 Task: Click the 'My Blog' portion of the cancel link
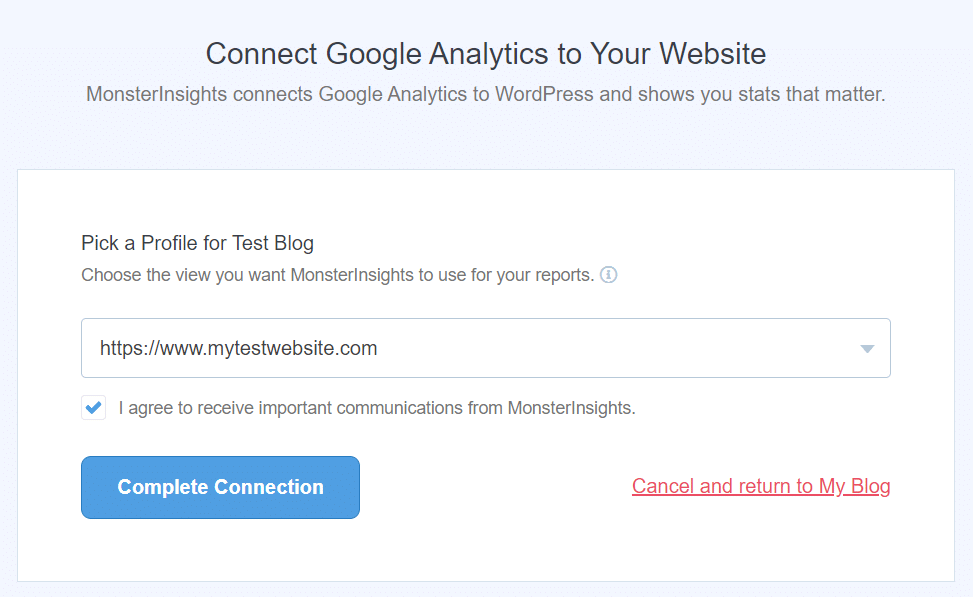tap(854, 486)
